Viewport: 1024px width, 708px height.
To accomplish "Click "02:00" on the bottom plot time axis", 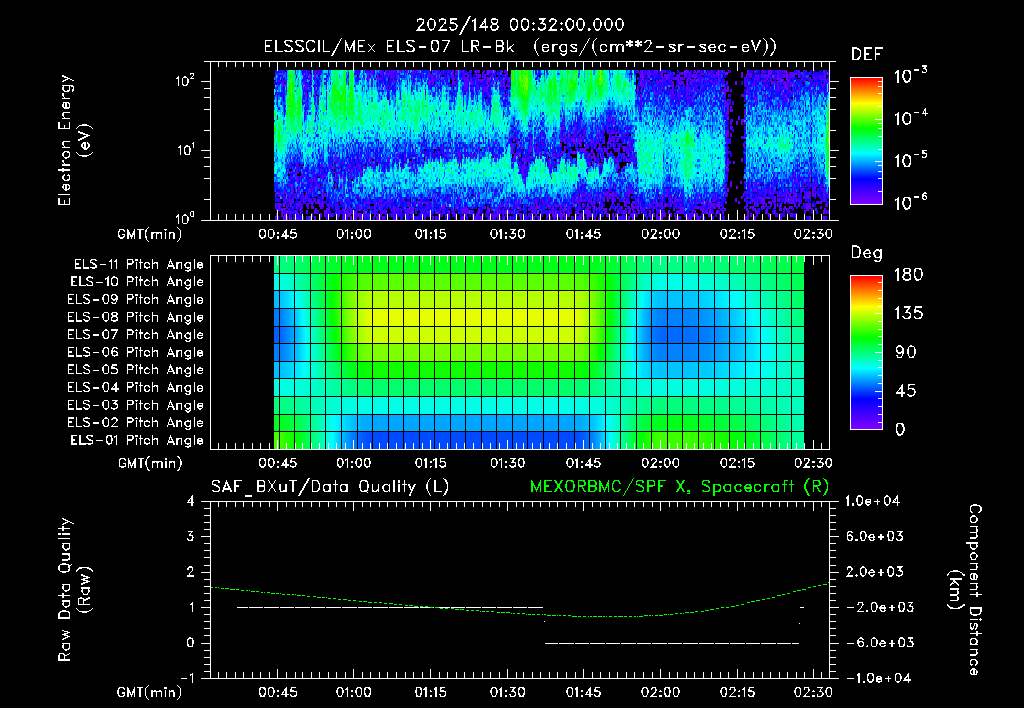I will click(x=660, y=692).
